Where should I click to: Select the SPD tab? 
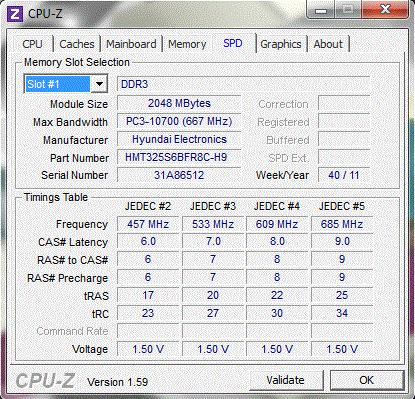[x=233, y=43]
